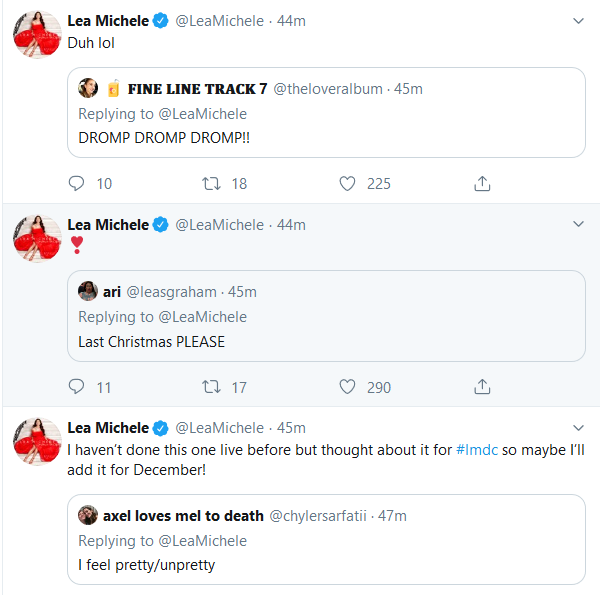This screenshot has height=595, width=600.
Task: Open more options on the #lmdc tweet
Action: pyautogui.click(x=578, y=428)
